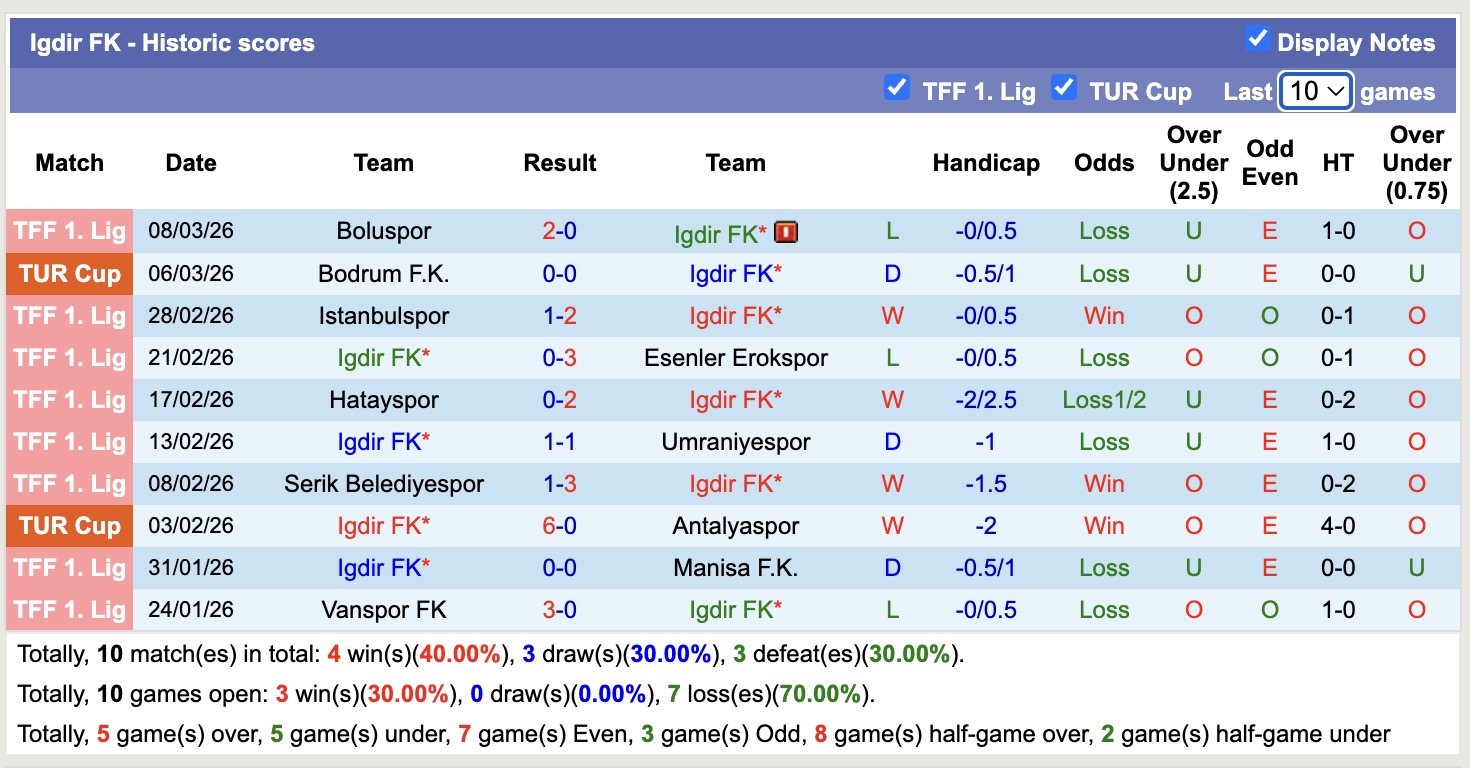Open the Umraniyespor team link
Viewport: 1470px width, 768px height.
736,442
